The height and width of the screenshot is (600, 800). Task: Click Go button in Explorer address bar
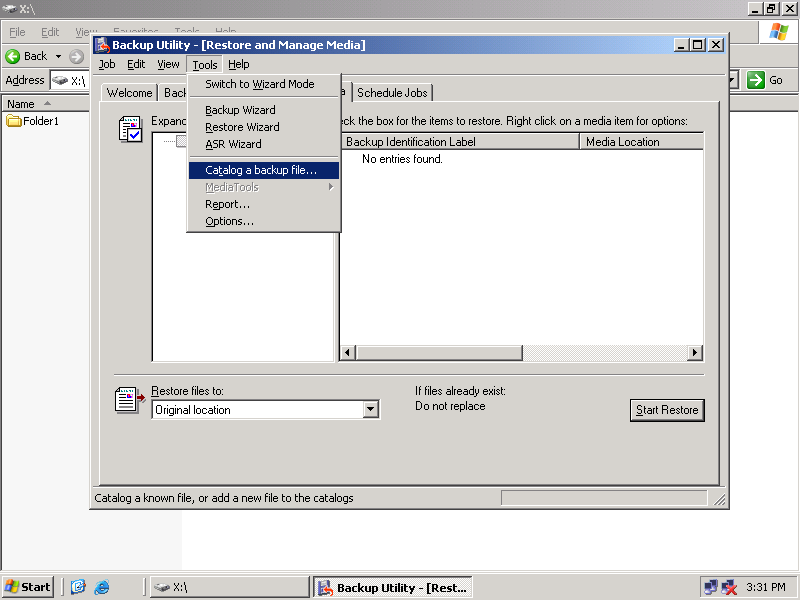pyautogui.click(x=764, y=80)
